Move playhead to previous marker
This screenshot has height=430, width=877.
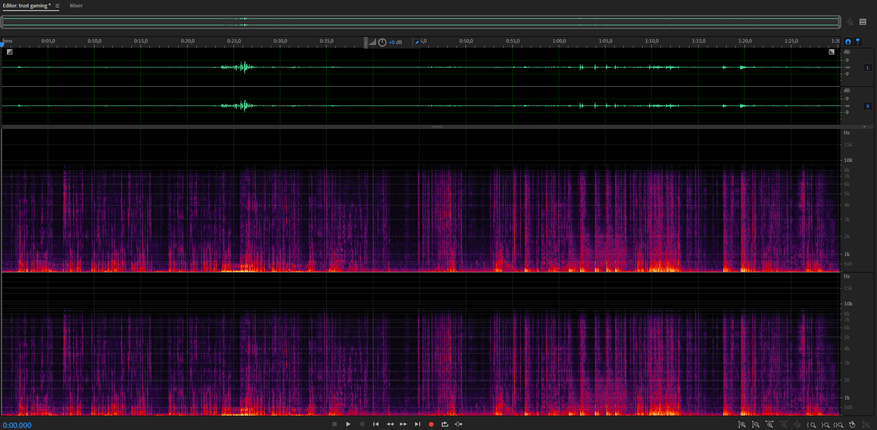[x=376, y=424]
